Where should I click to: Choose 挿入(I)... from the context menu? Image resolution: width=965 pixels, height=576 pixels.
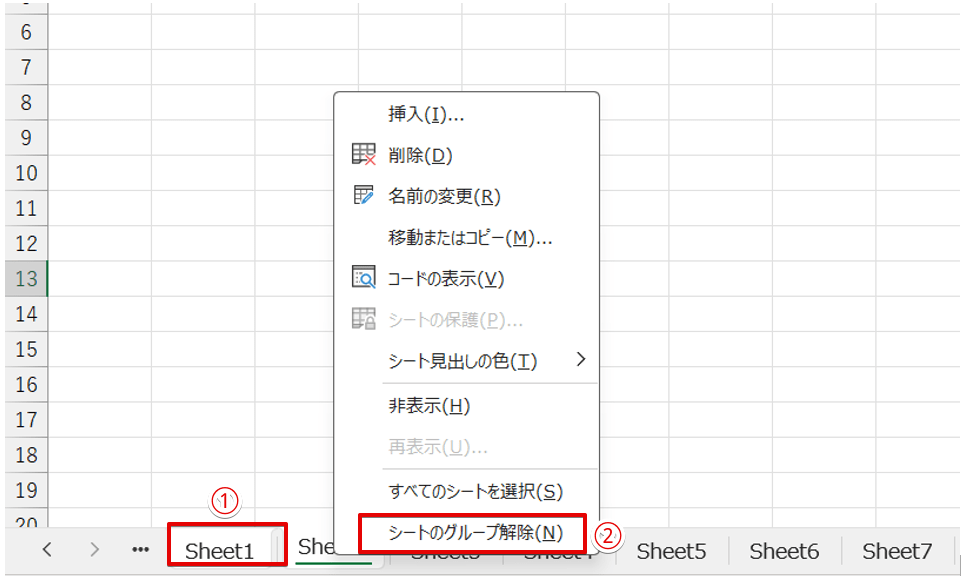point(426,114)
